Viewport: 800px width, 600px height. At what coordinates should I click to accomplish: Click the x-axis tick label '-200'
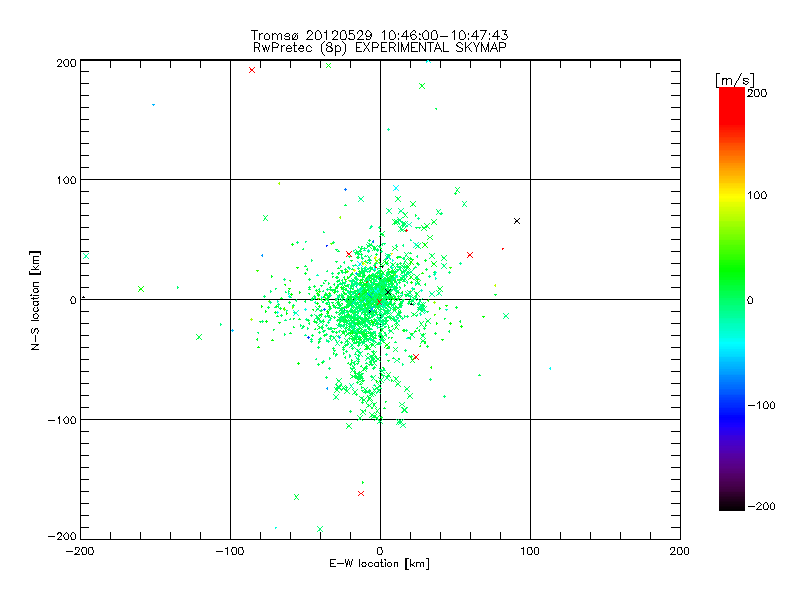80,552
